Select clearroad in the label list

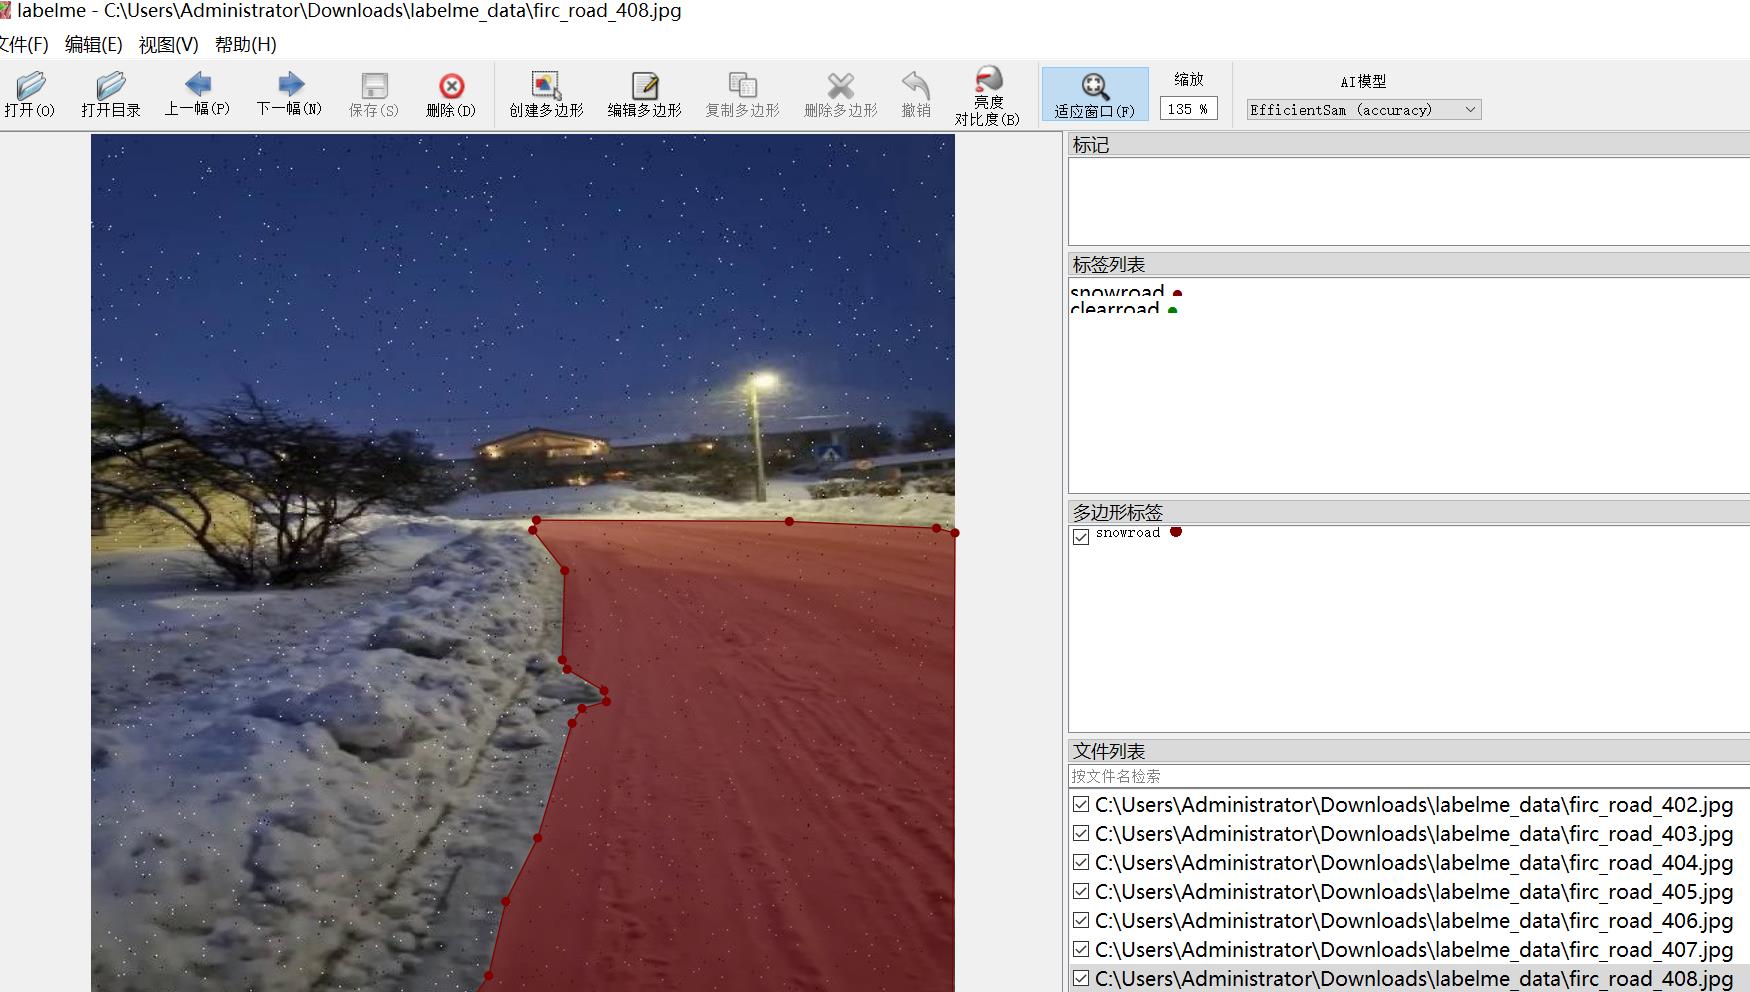pos(1114,309)
